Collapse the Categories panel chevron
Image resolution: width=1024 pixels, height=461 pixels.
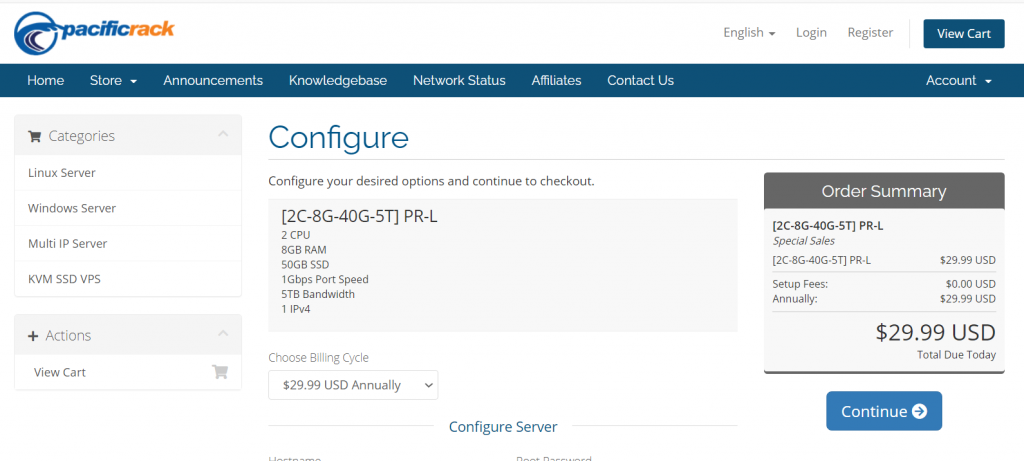223,134
